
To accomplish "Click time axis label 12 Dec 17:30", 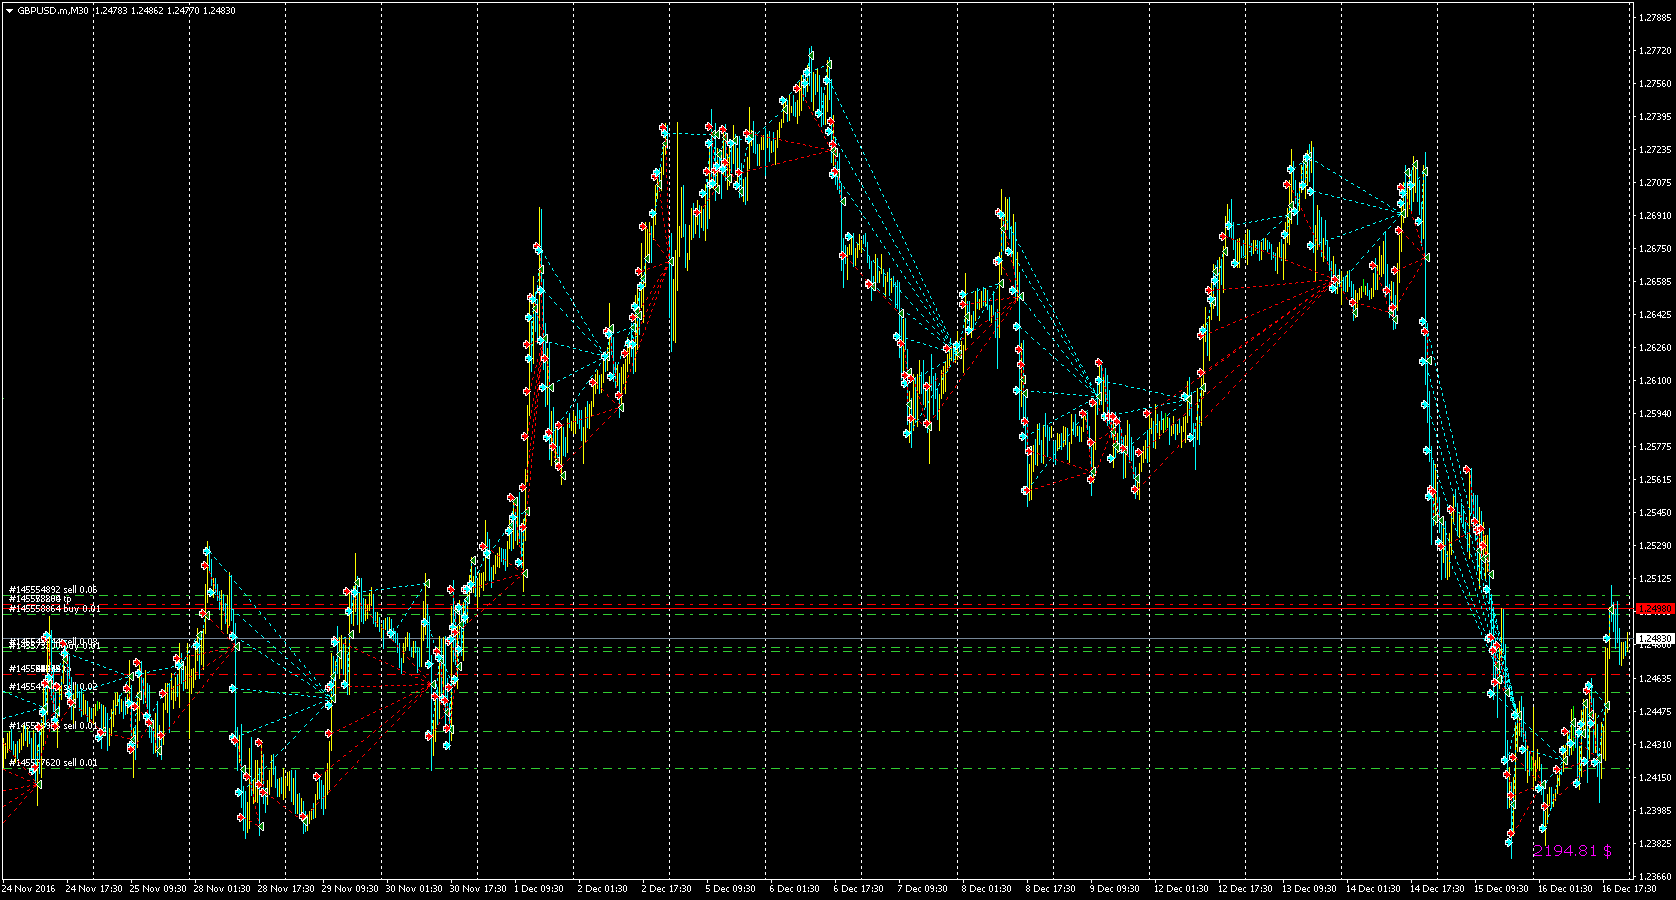I will [x=1247, y=889].
